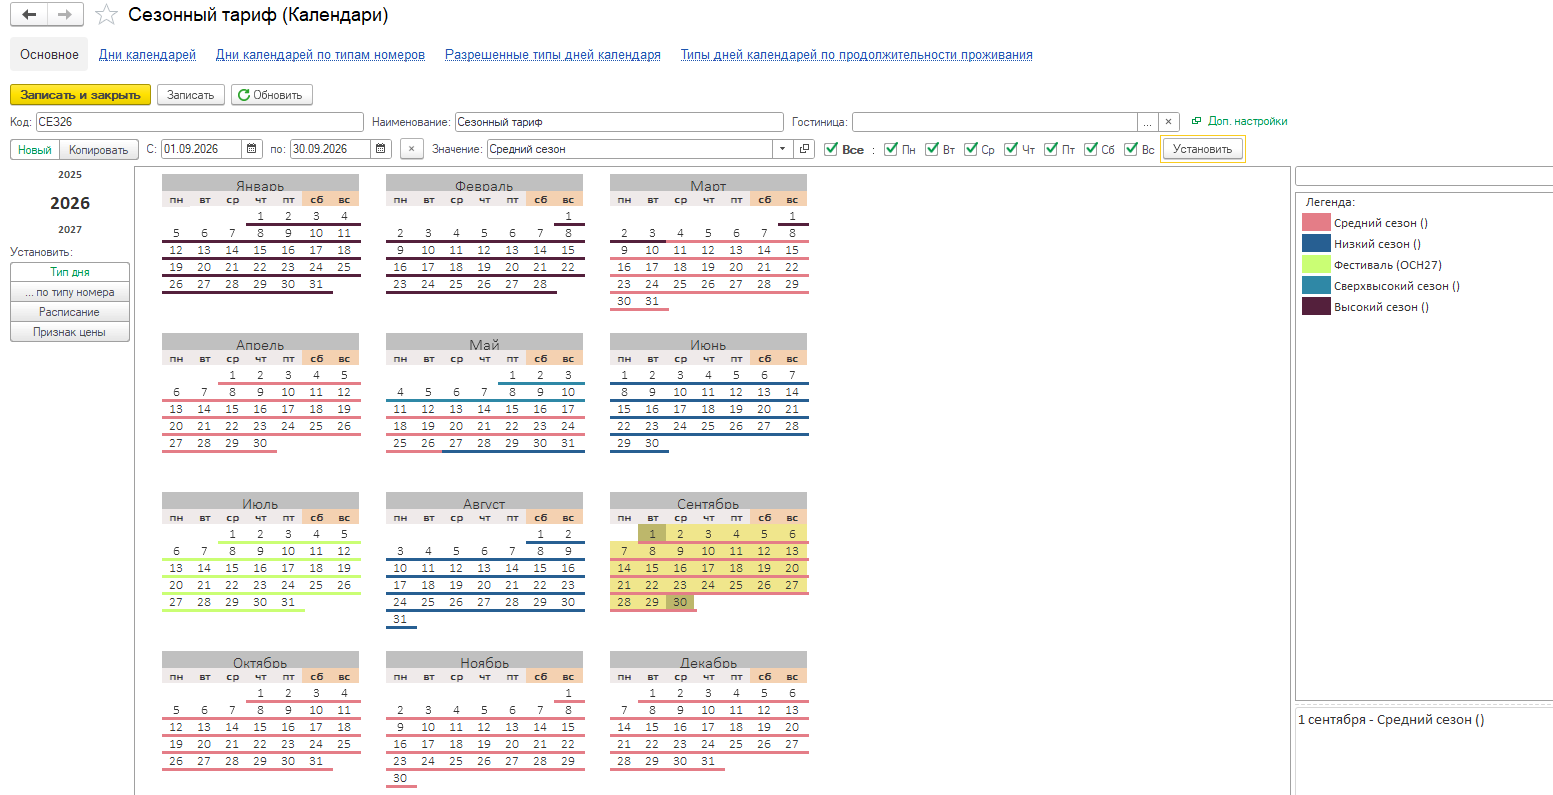Click the back navigation arrow
Image resolution: width=1553 pixels, height=795 pixels.
tap(30, 15)
